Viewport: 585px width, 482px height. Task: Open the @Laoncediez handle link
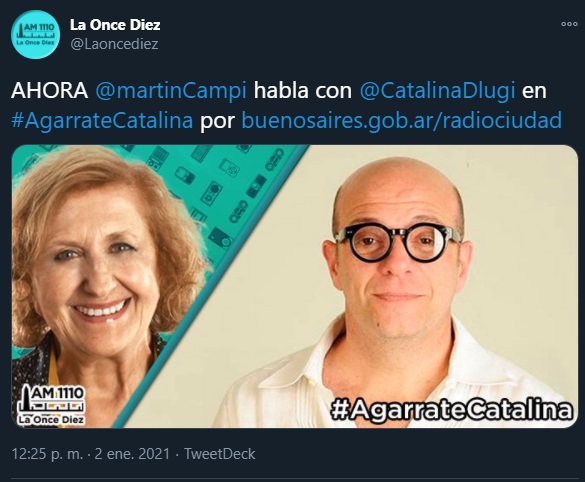click(114, 44)
